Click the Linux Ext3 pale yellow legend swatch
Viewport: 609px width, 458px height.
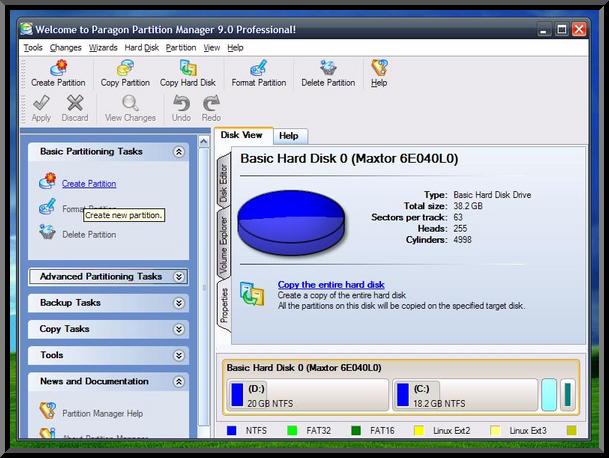coord(495,430)
